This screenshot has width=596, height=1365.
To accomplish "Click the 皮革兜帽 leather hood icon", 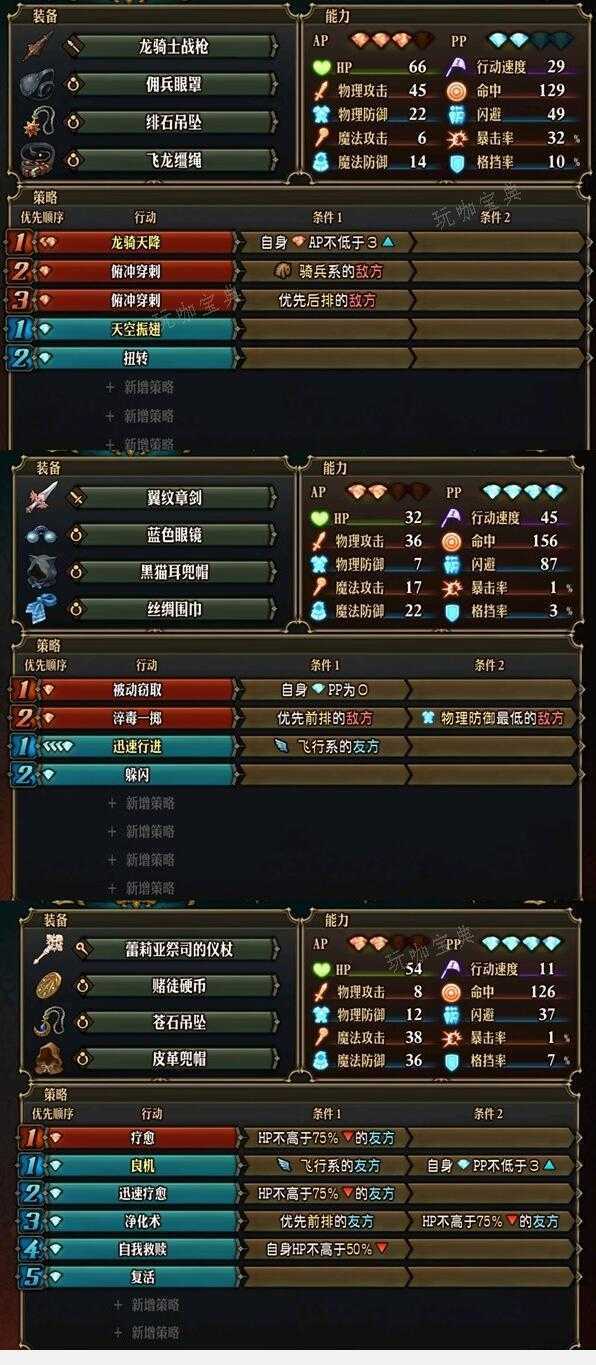I will tap(47, 1058).
